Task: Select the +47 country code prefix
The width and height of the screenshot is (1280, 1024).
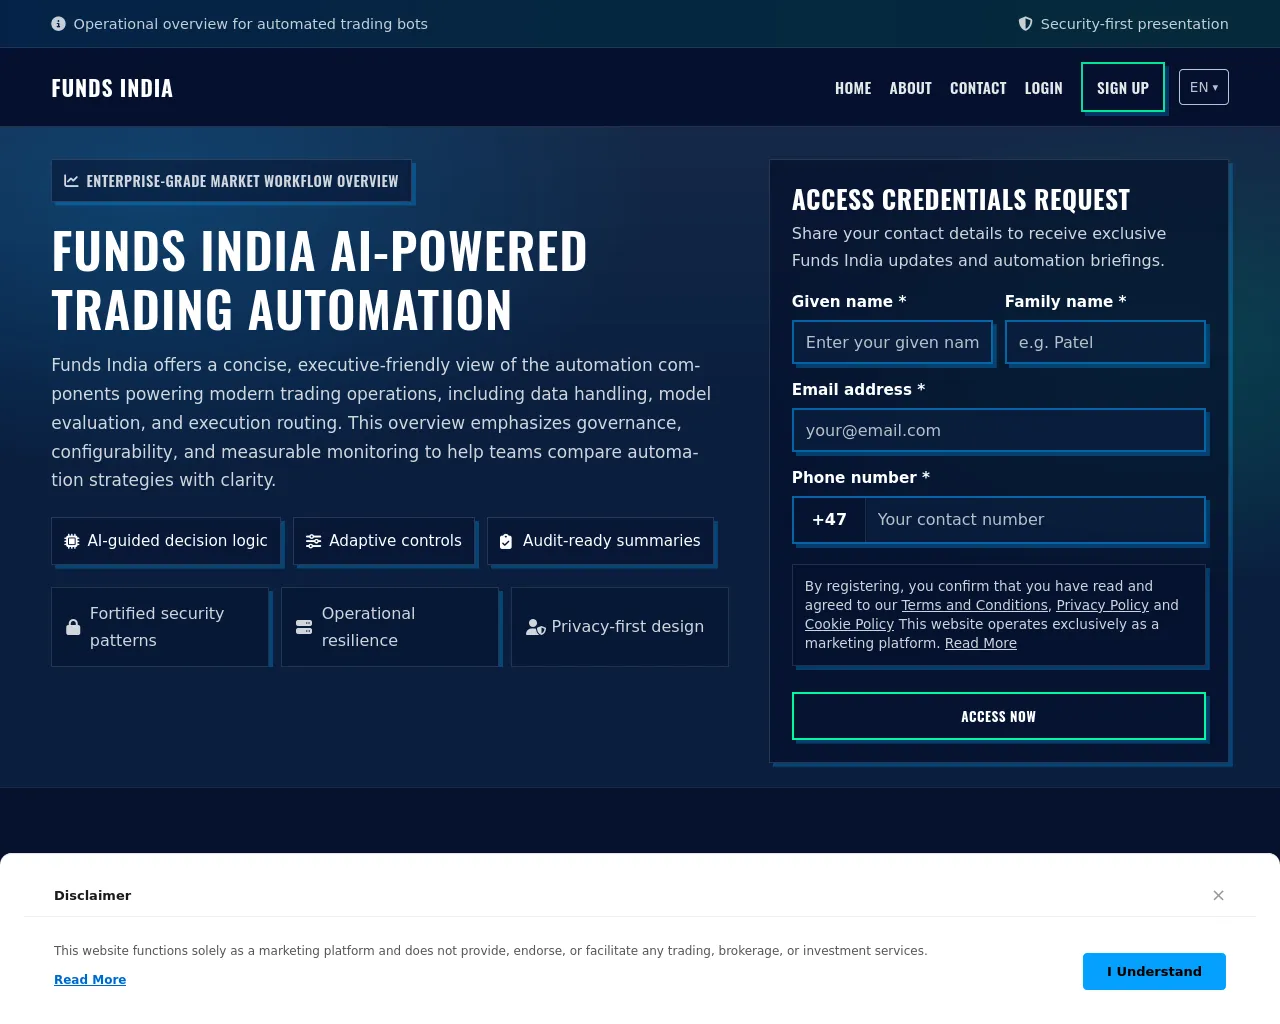Action: click(x=829, y=520)
